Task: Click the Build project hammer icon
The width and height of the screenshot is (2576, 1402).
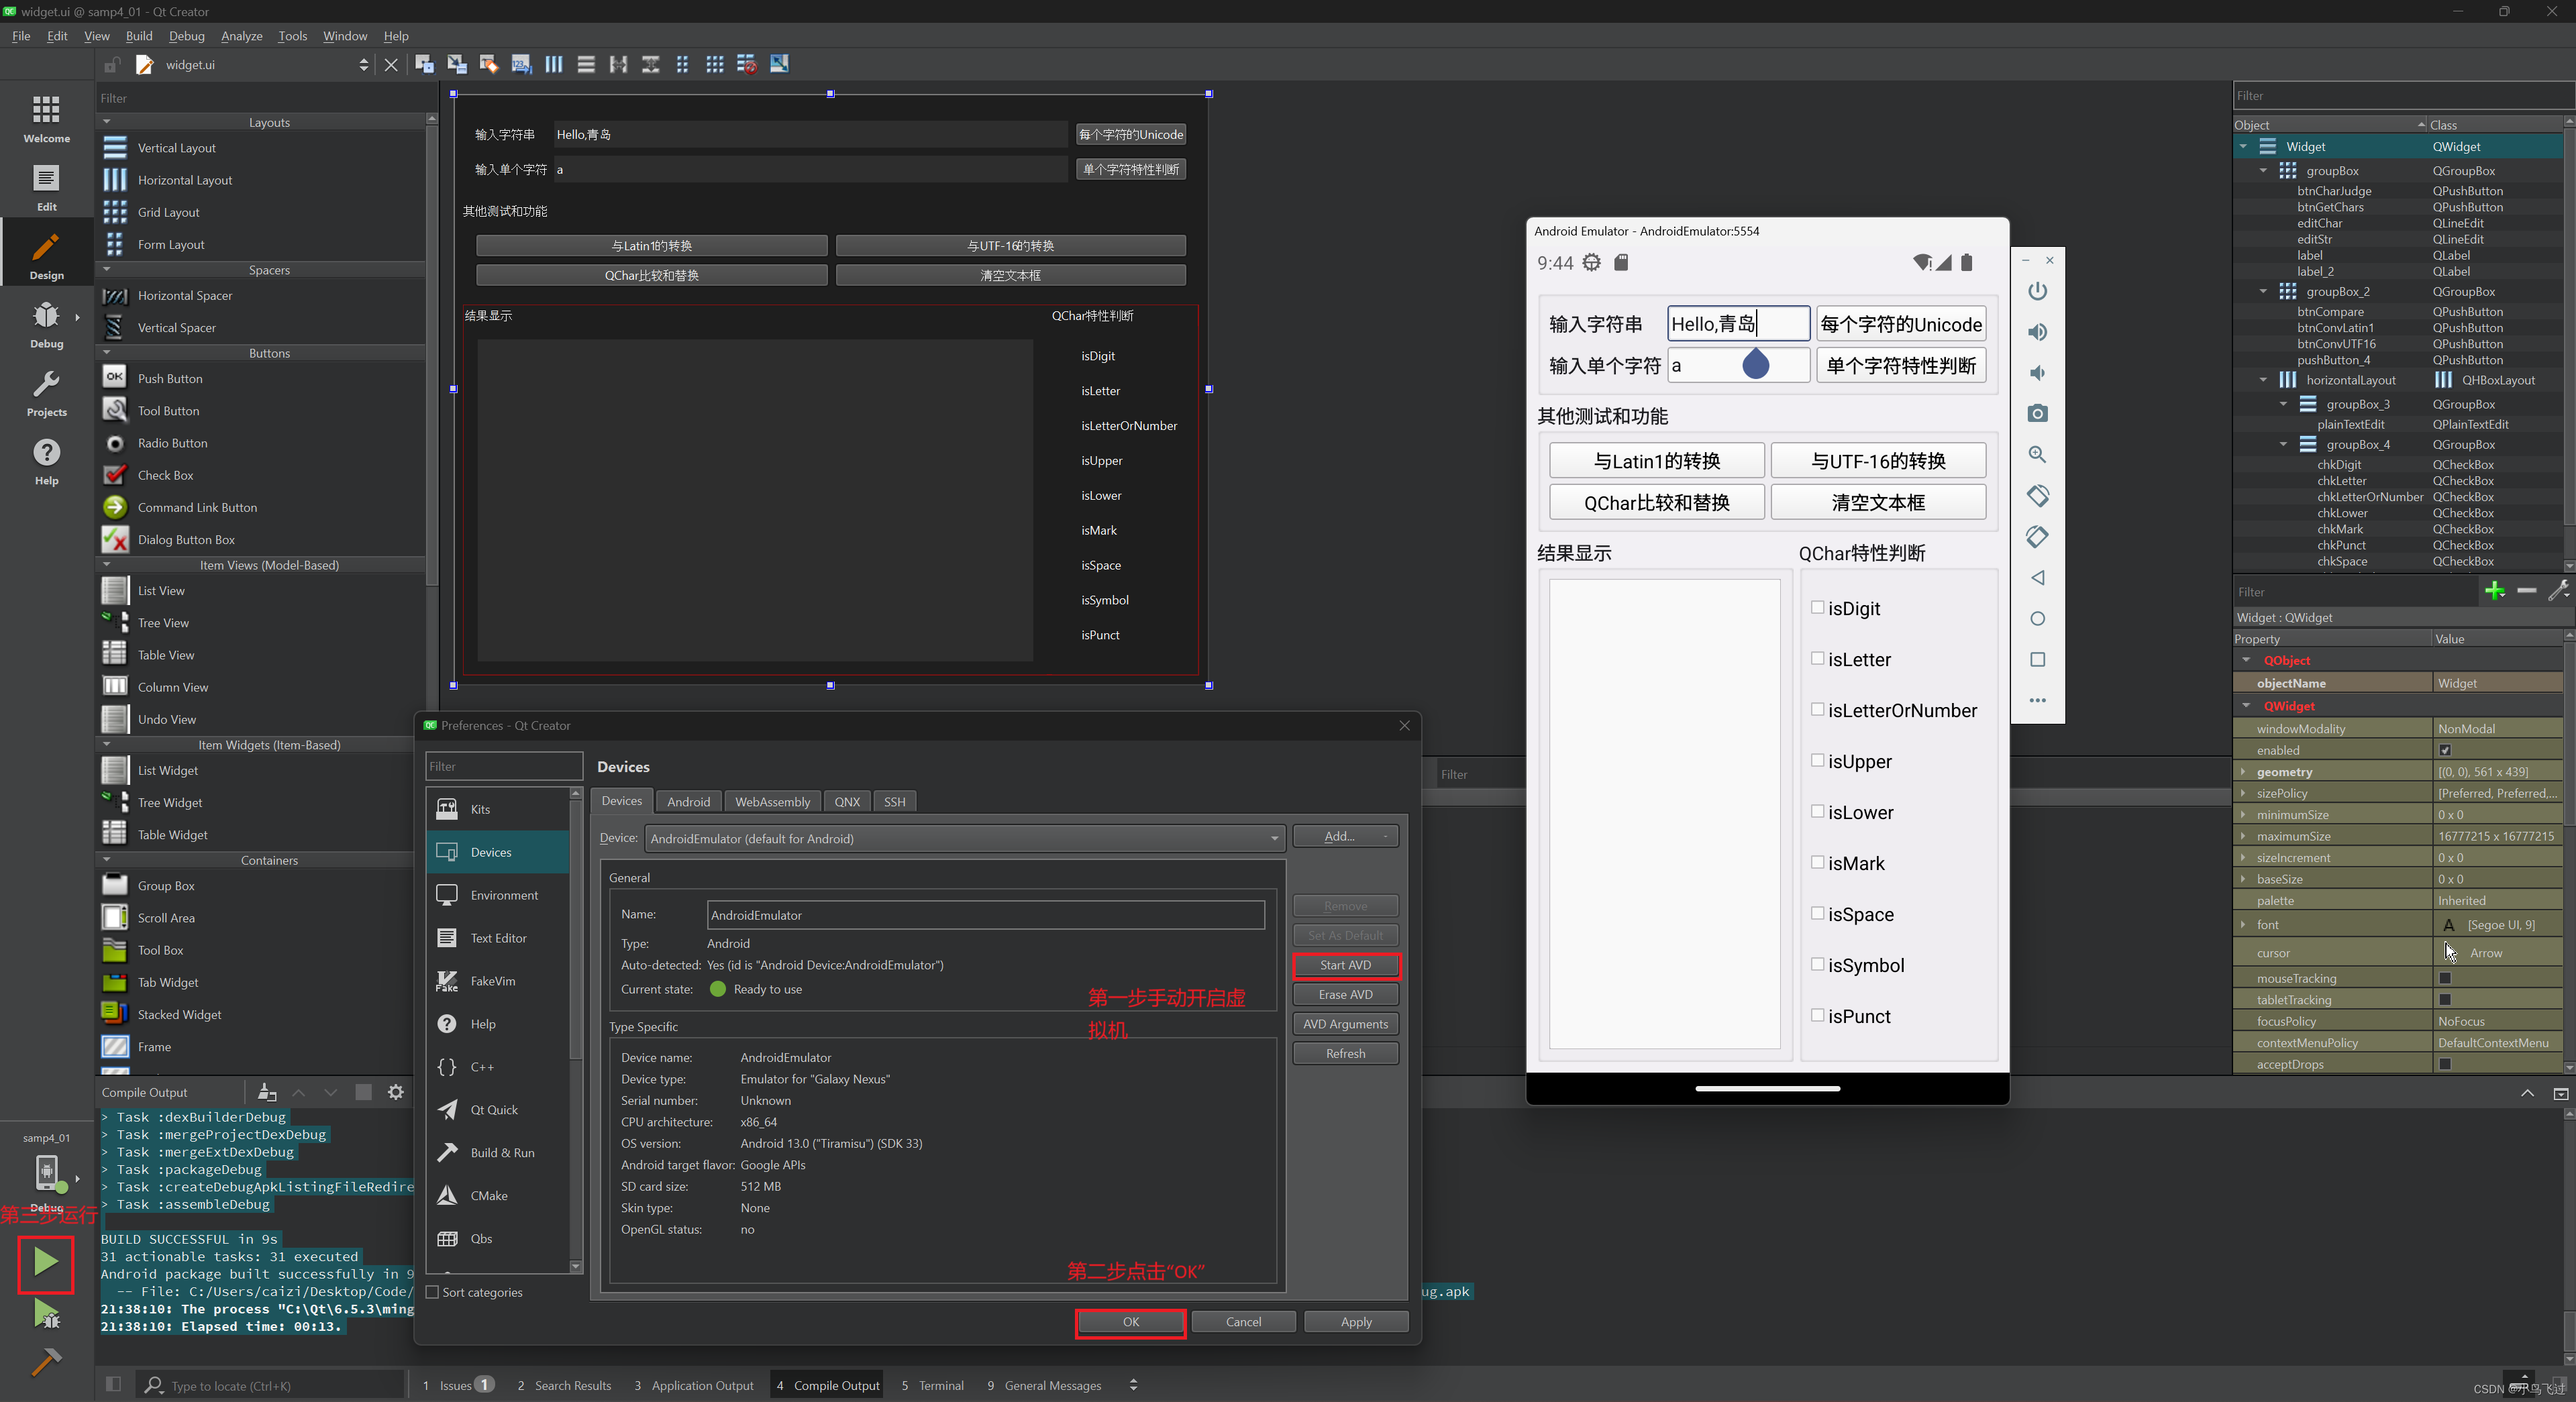Action: (46, 1361)
